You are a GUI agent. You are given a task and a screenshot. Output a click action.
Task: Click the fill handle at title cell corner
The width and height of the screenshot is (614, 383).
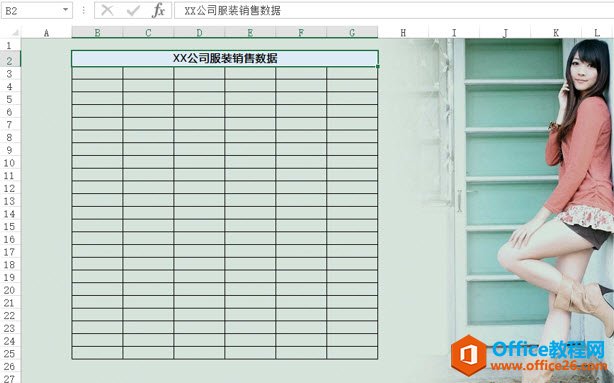coord(378,67)
